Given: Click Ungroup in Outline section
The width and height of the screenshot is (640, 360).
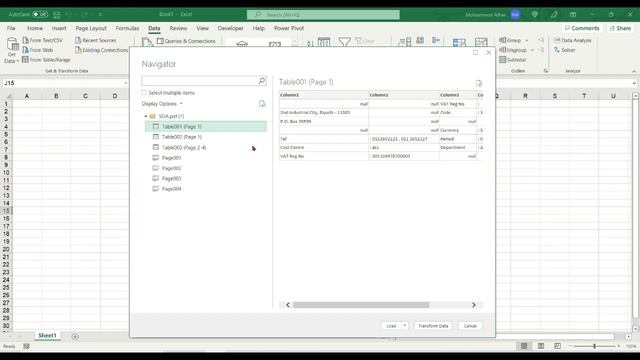Looking at the screenshot, I should 513,50.
